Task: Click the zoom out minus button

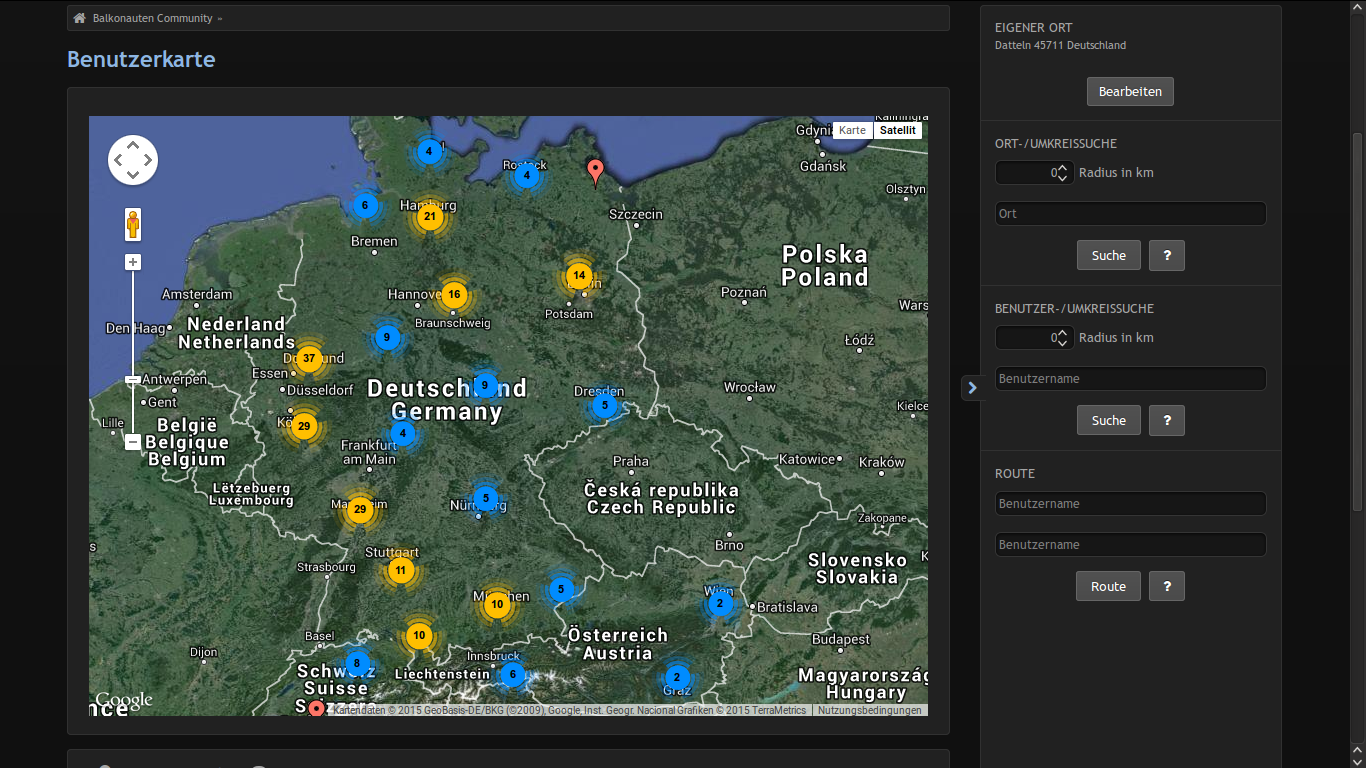Action: point(133,442)
